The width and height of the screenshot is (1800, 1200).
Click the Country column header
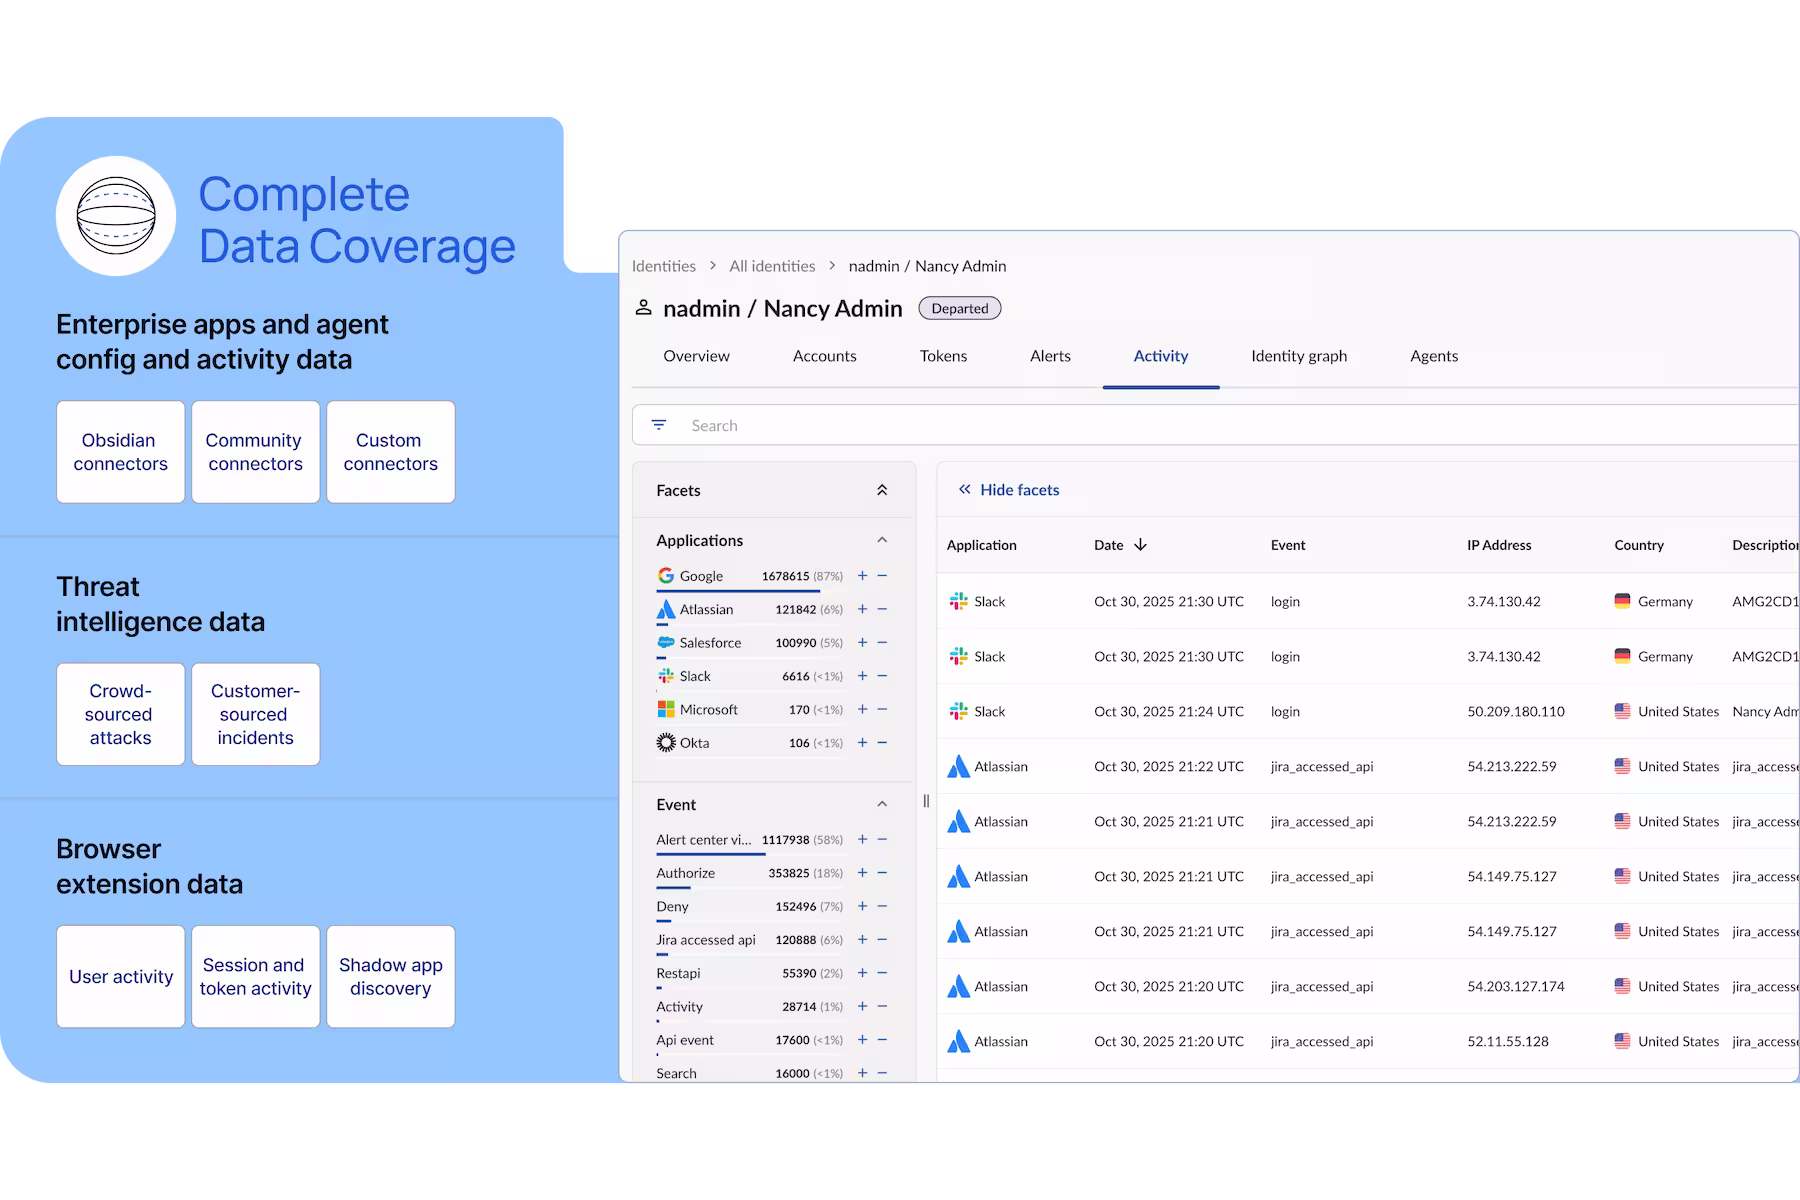click(x=1639, y=545)
